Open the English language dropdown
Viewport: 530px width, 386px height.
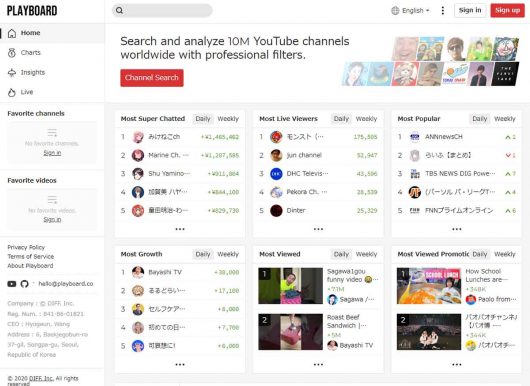410,10
